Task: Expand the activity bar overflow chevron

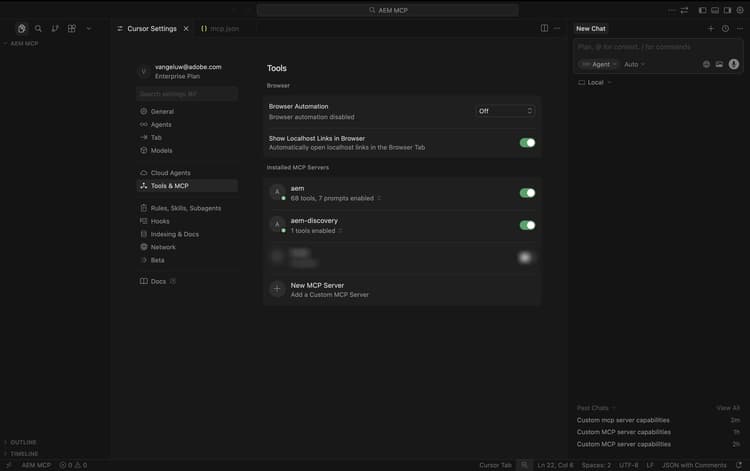Action: point(88,29)
